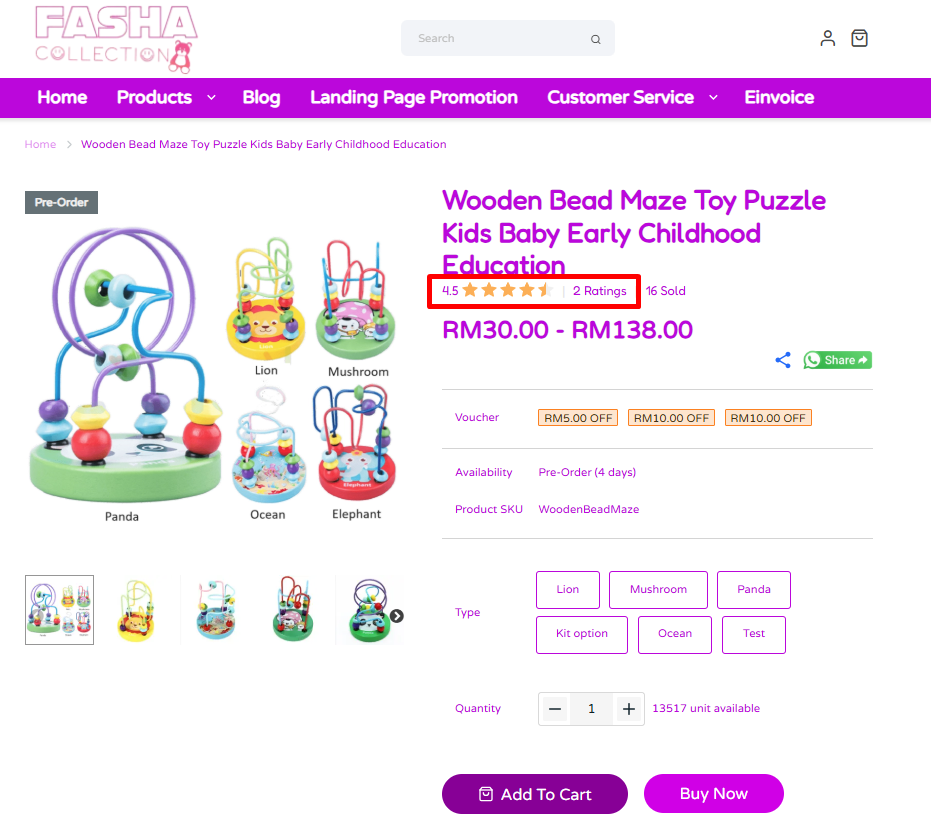Open the user account icon
The height and width of the screenshot is (828, 931).
827,38
